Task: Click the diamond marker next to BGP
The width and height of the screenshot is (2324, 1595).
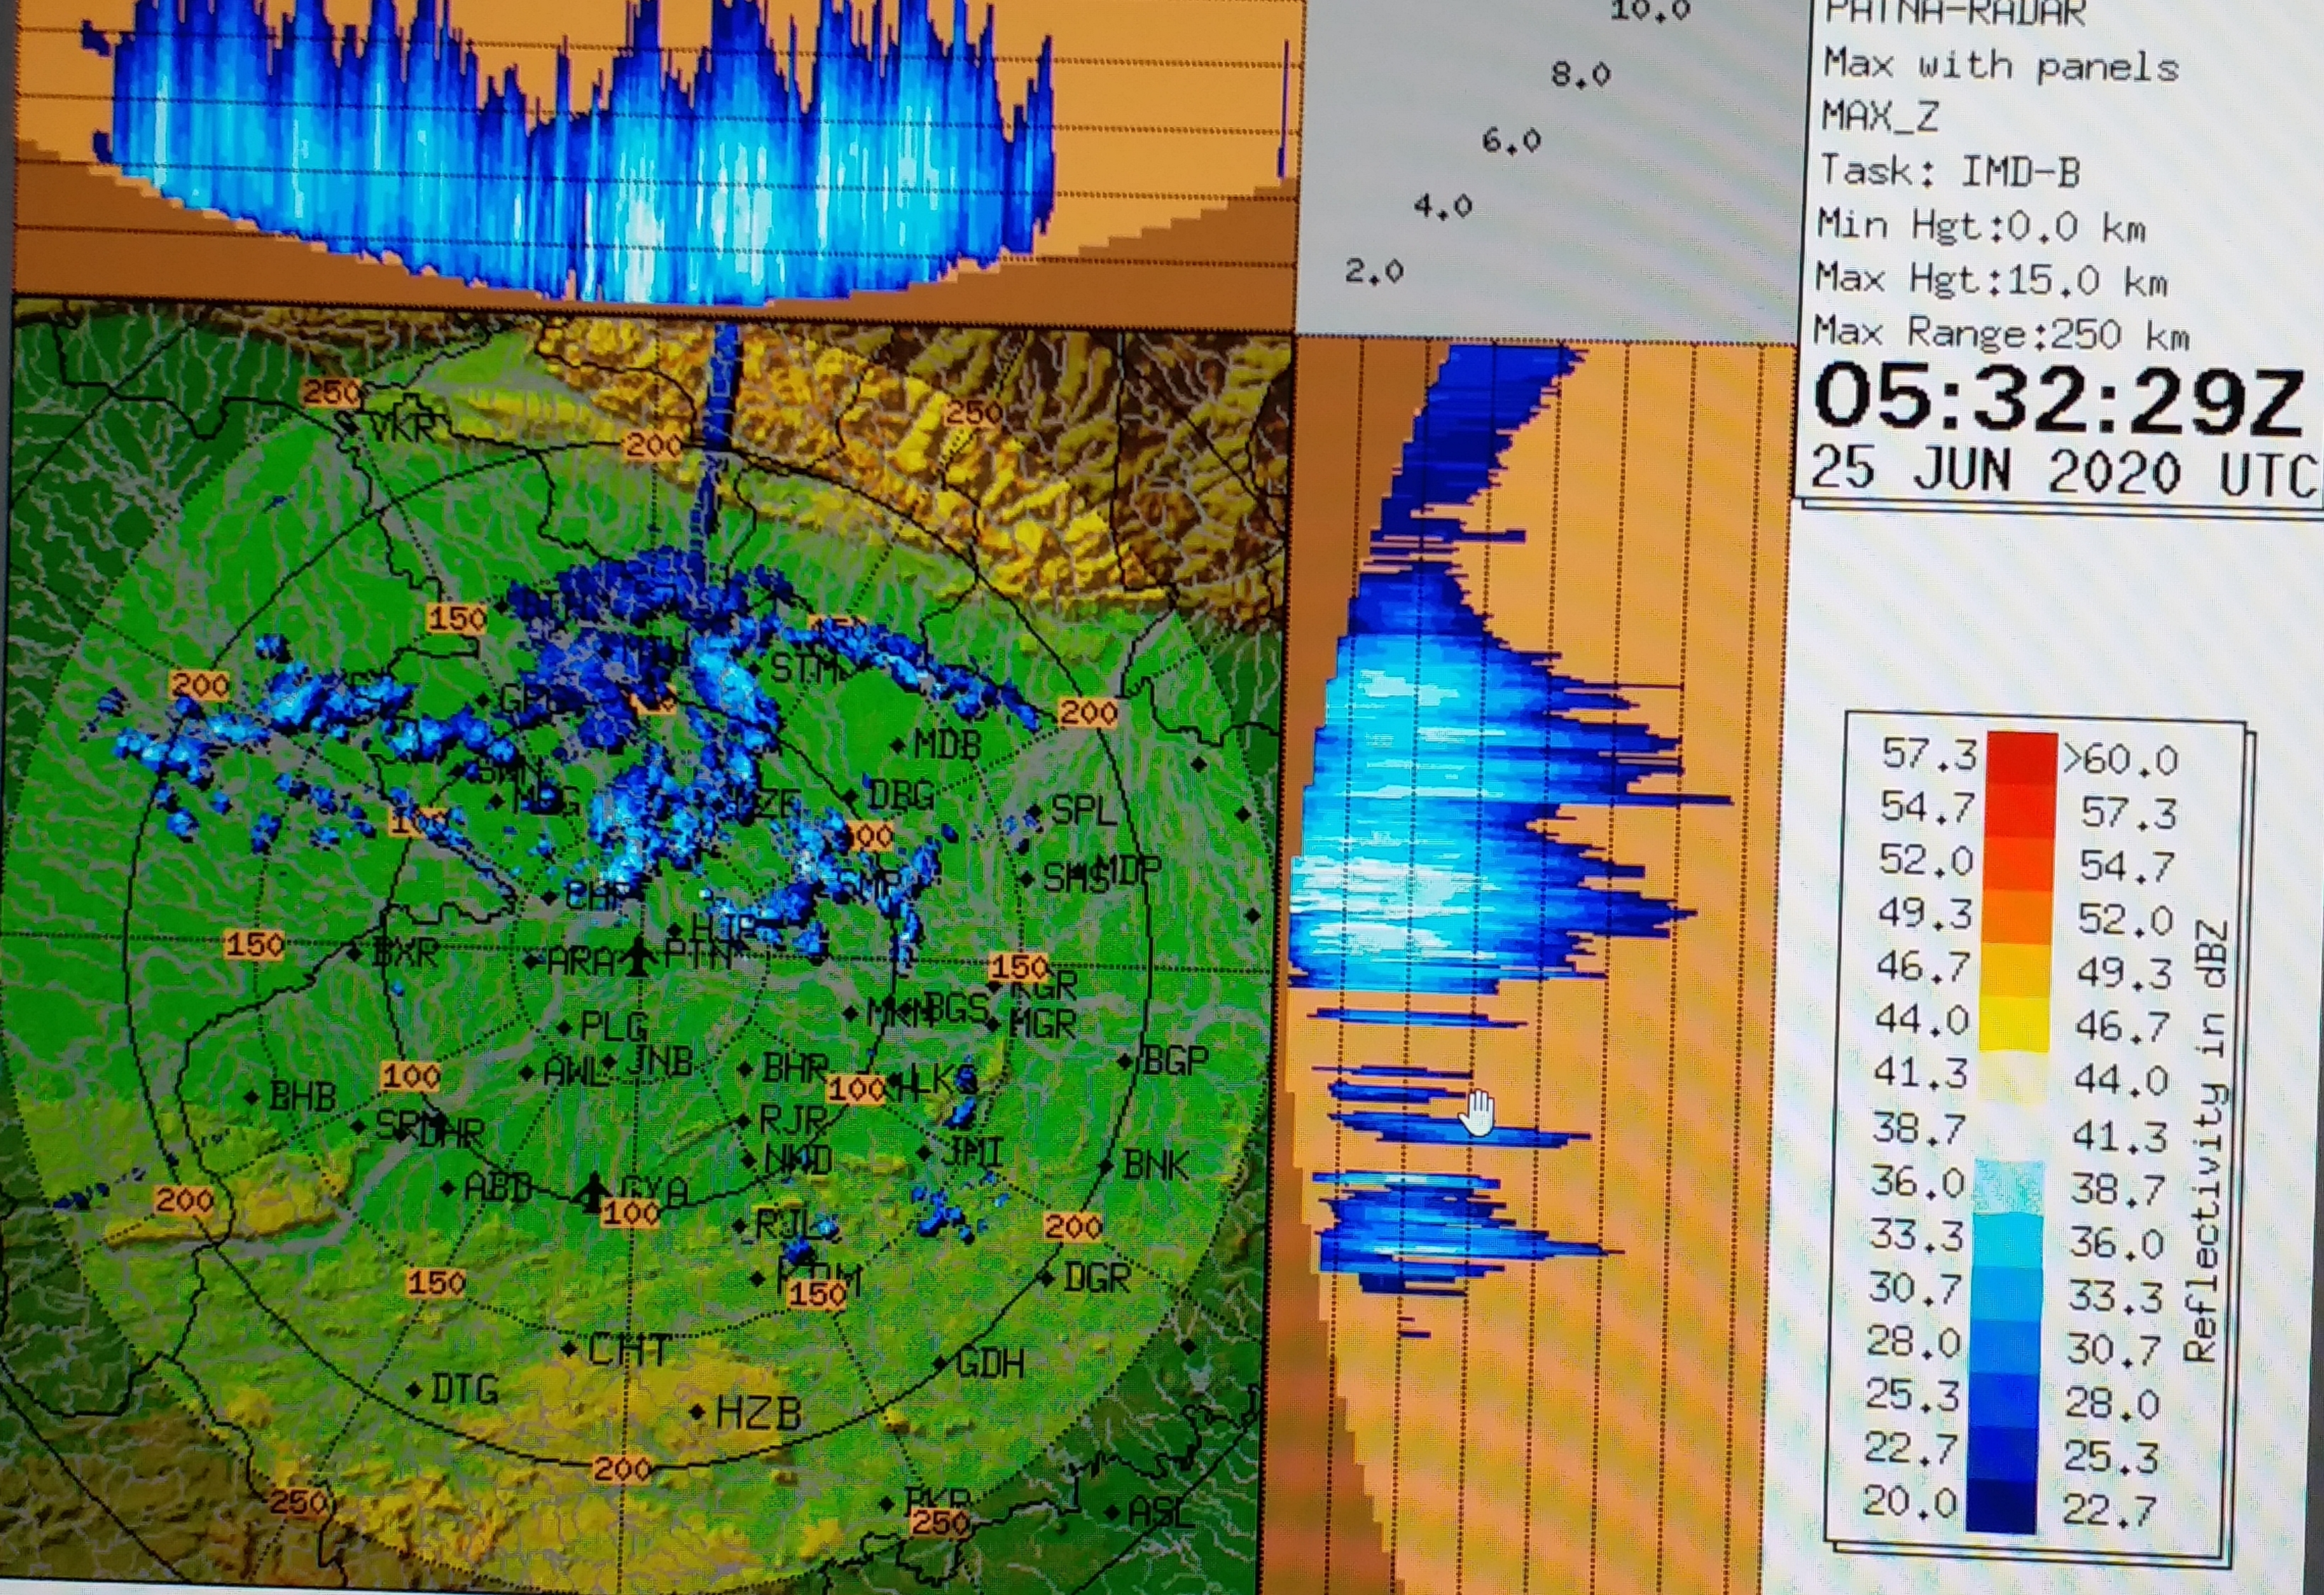Action: pos(1125,1060)
